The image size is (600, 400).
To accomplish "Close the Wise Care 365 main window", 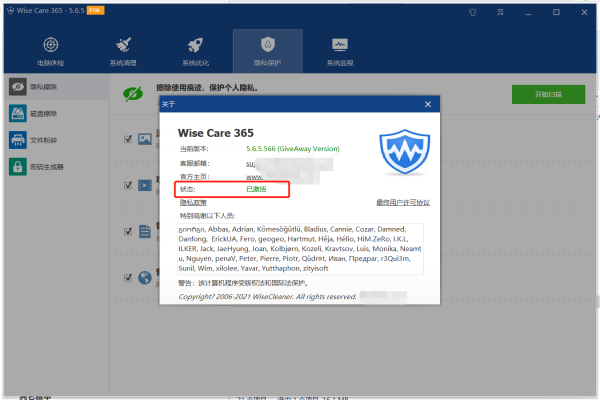I will point(584,12).
